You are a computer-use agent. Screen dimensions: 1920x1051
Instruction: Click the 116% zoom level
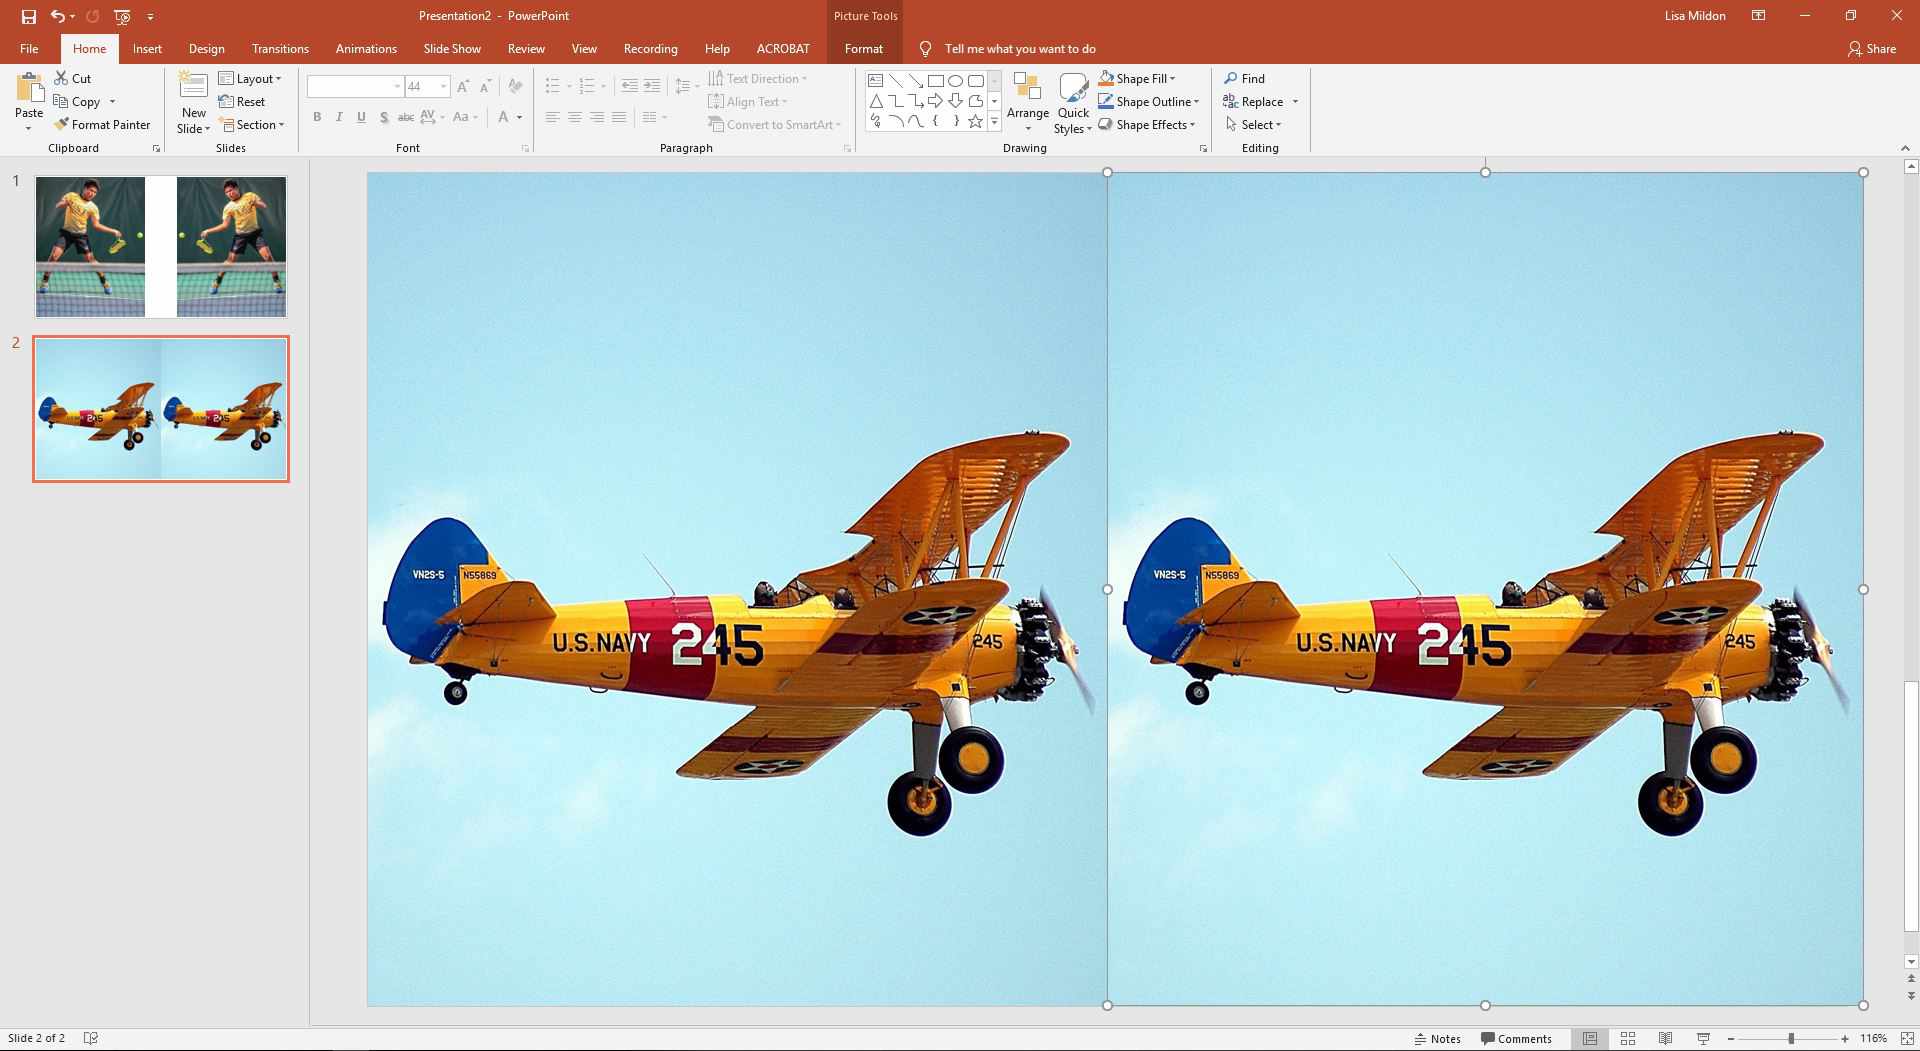(x=1873, y=1039)
